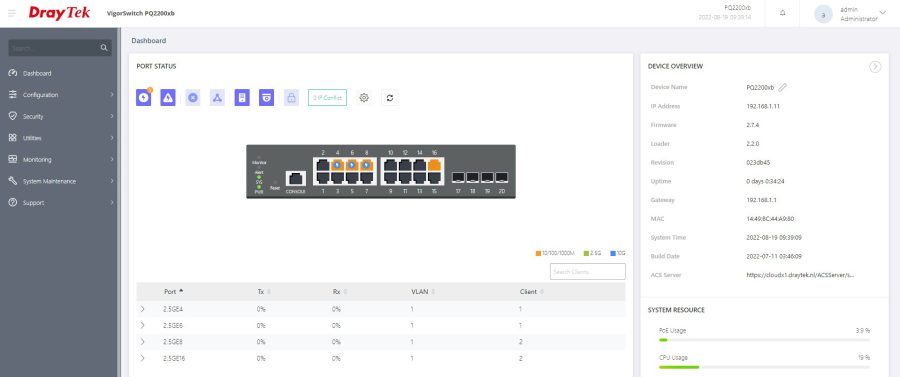The image size is (900, 377).
Task: Expand Security submenu chevron
Action: (112, 116)
